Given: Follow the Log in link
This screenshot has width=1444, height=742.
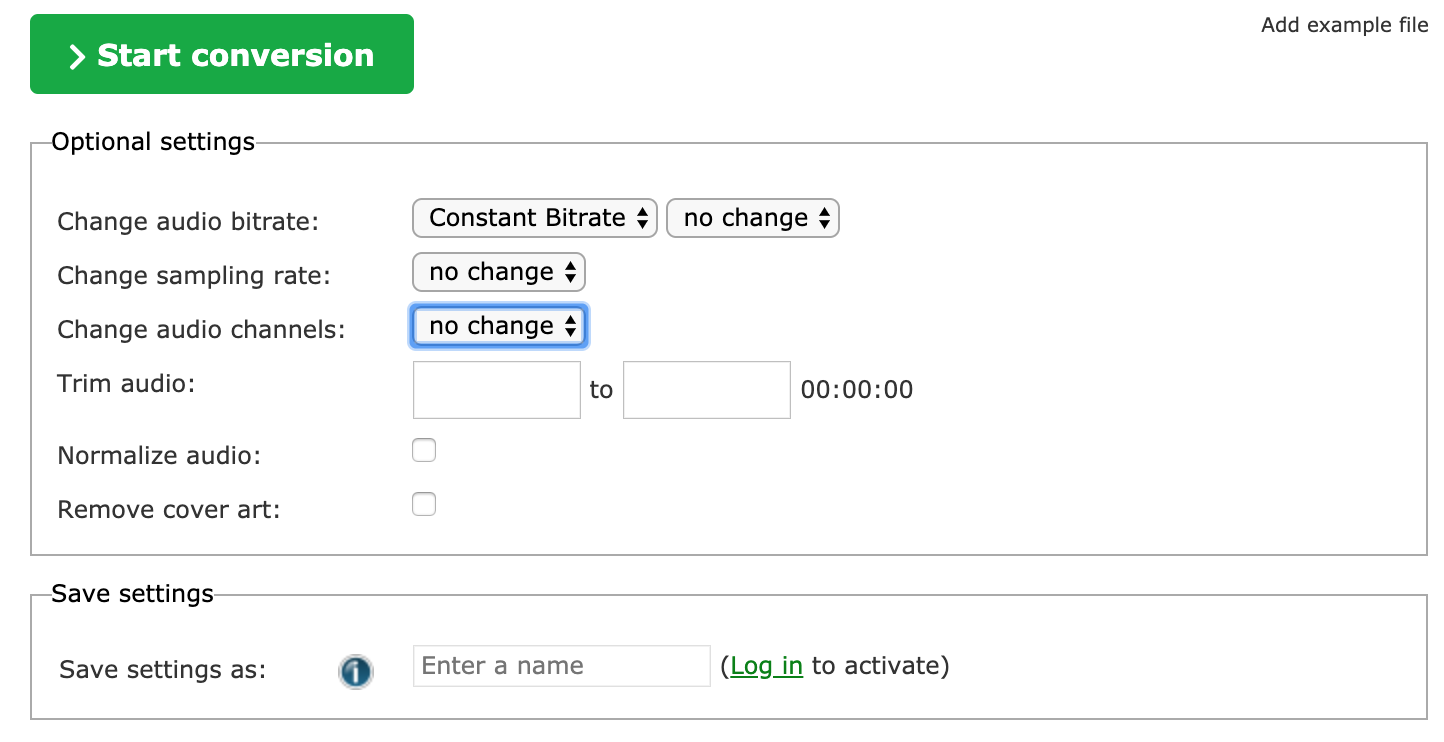Looking at the screenshot, I should (766, 666).
